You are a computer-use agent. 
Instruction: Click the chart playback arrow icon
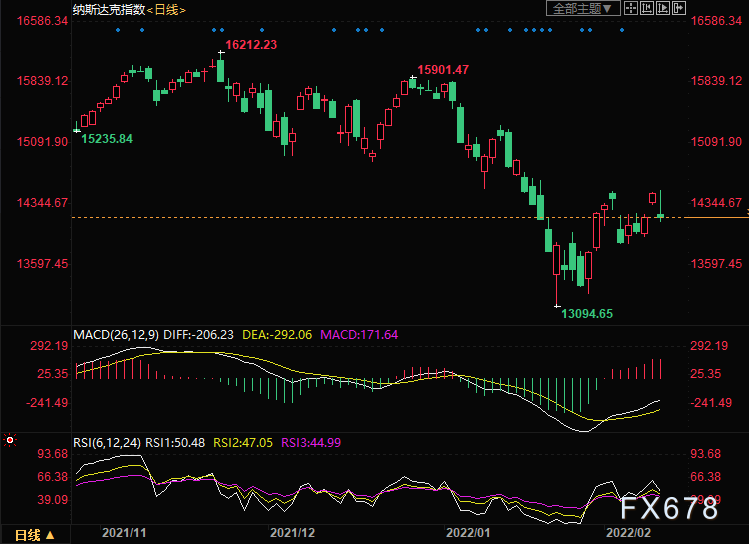pyautogui.click(x=663, y=8)
